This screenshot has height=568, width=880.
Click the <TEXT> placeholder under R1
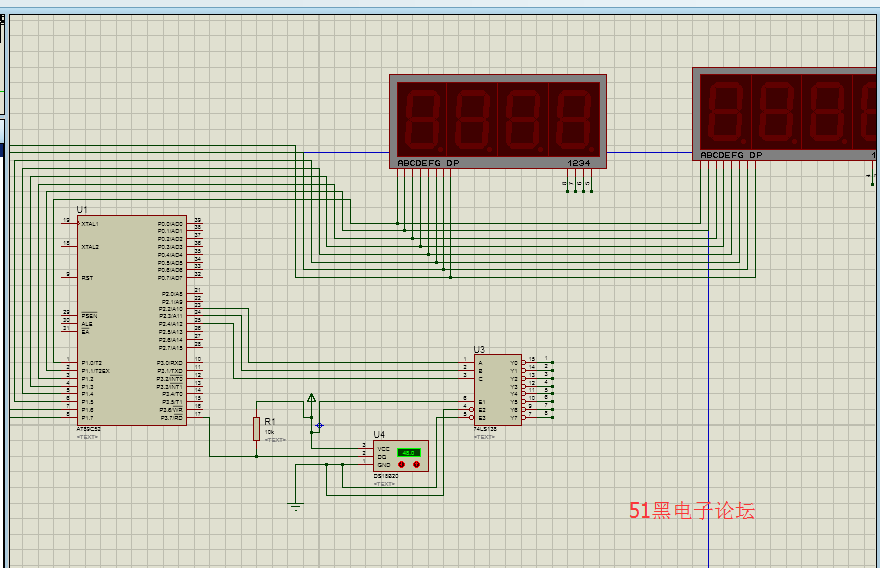click(275, 439)
